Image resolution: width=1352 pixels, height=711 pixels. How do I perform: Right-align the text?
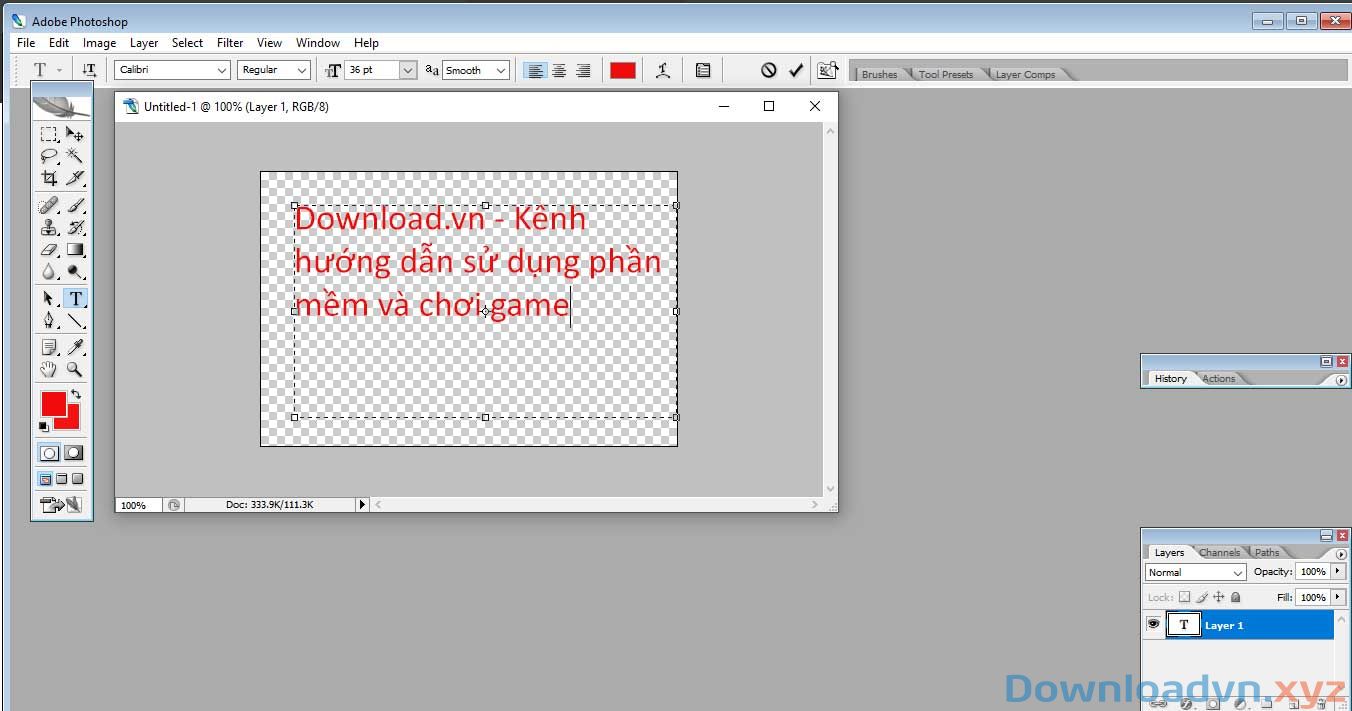[583, 70]
